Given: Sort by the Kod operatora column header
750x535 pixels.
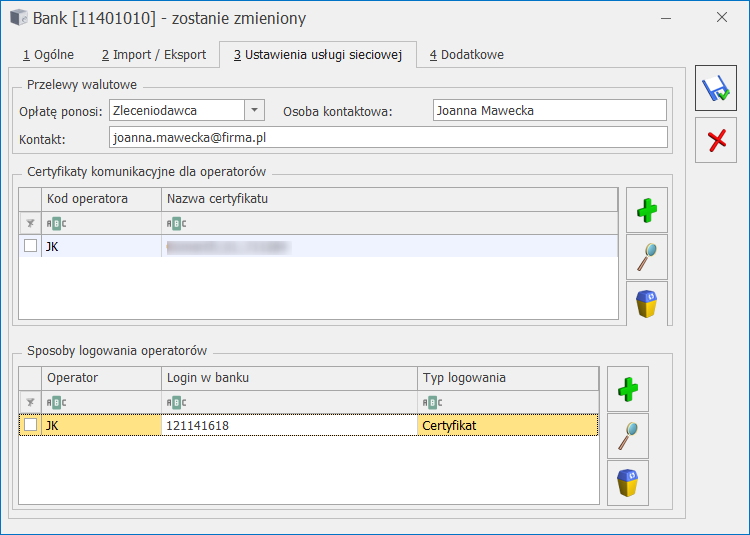Looking at the screenshot, I should click(101, 199).
